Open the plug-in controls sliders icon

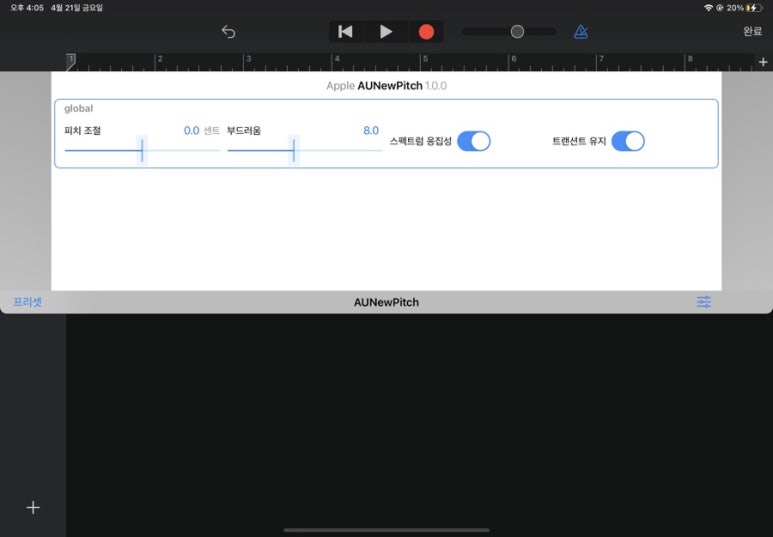coord(704,302)
